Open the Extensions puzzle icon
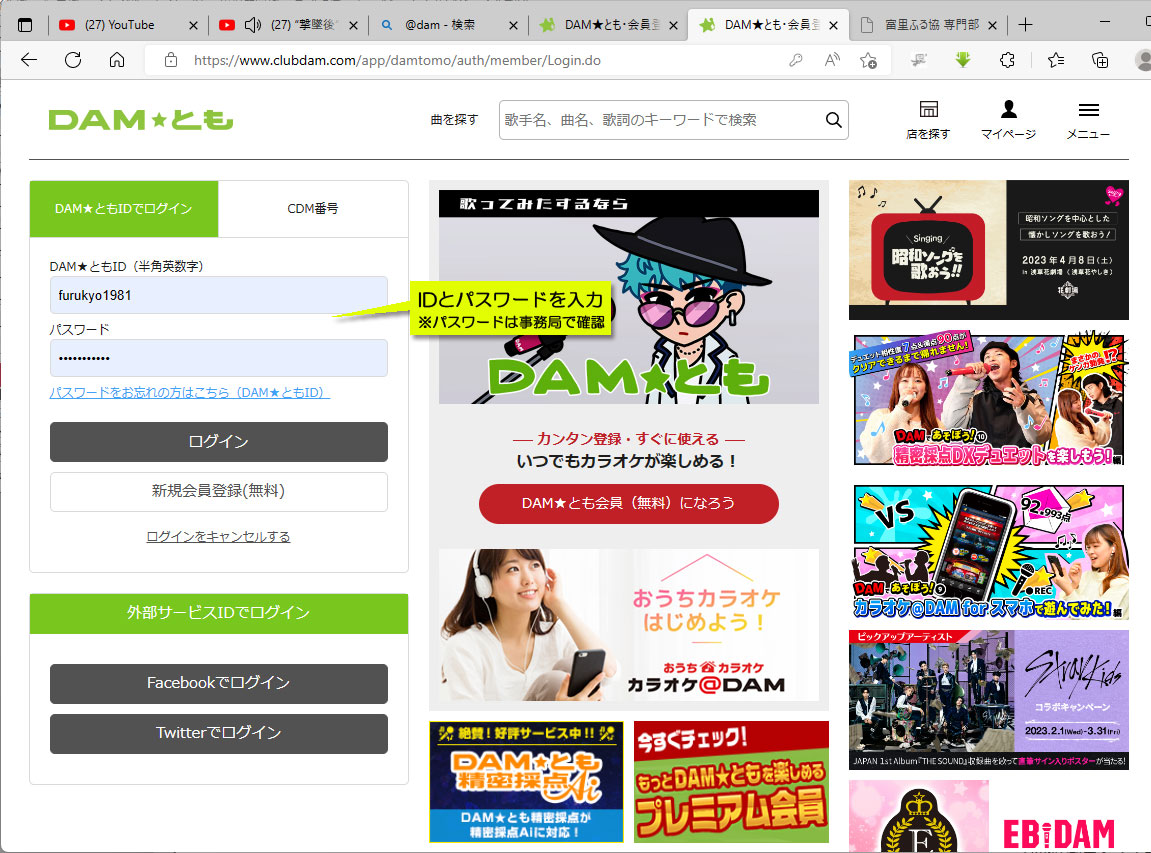 pyautogui.click(x=1007, y=60)
